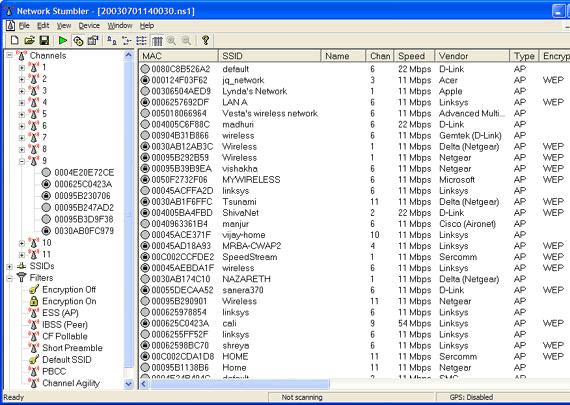
Task: Select tree entry 0004E20E72CE under channel 9
Action: 84,172
